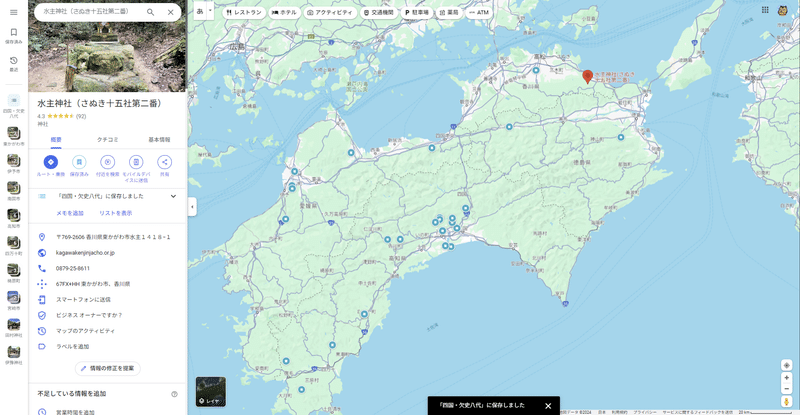Click the shrine address row 〒769-2606

107,237
